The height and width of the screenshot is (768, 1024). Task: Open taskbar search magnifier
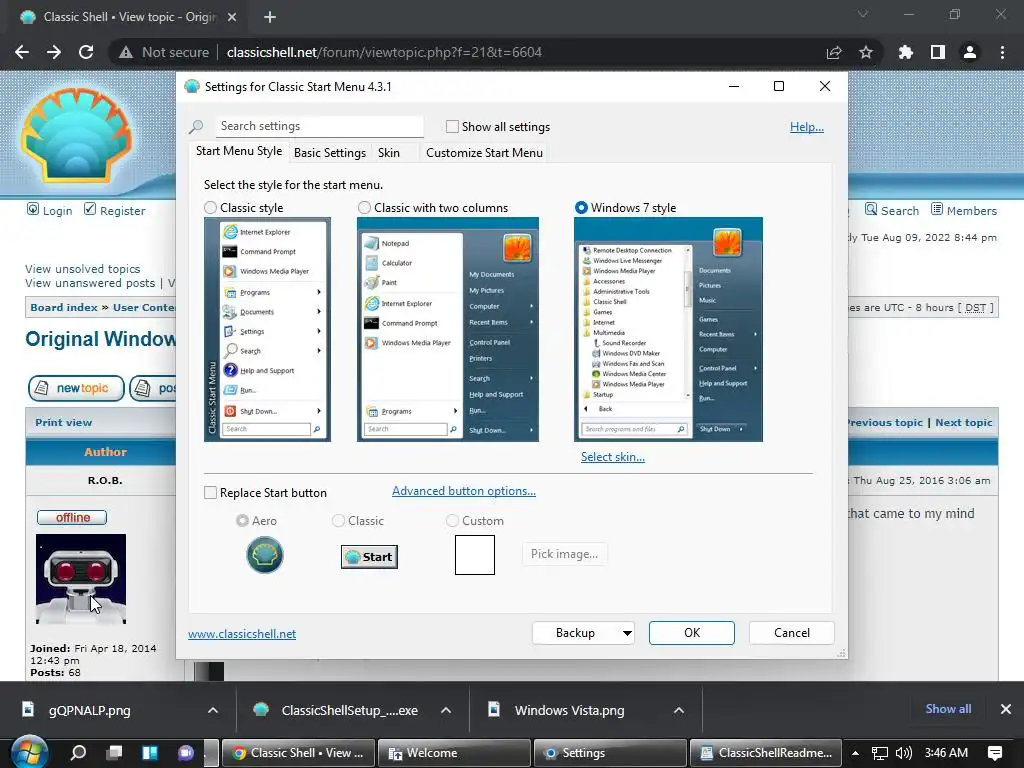pos(78,753)
